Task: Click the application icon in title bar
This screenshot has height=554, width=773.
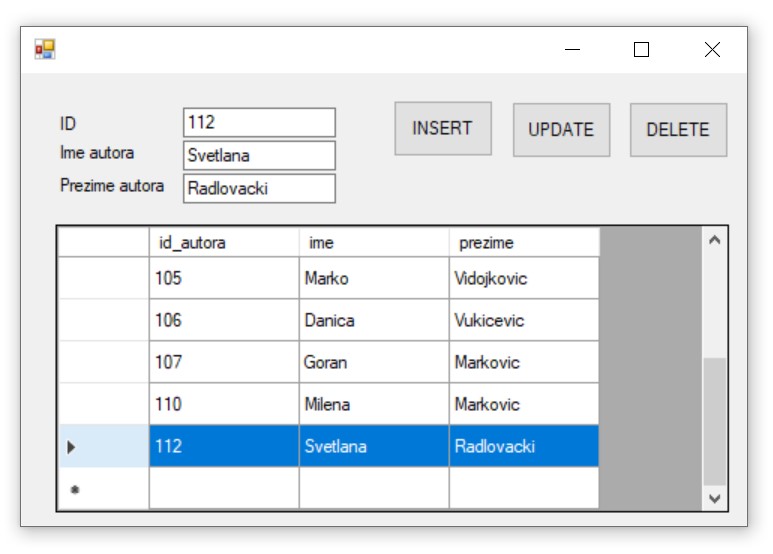Action: pyautogui.click(x=45, y=49)
